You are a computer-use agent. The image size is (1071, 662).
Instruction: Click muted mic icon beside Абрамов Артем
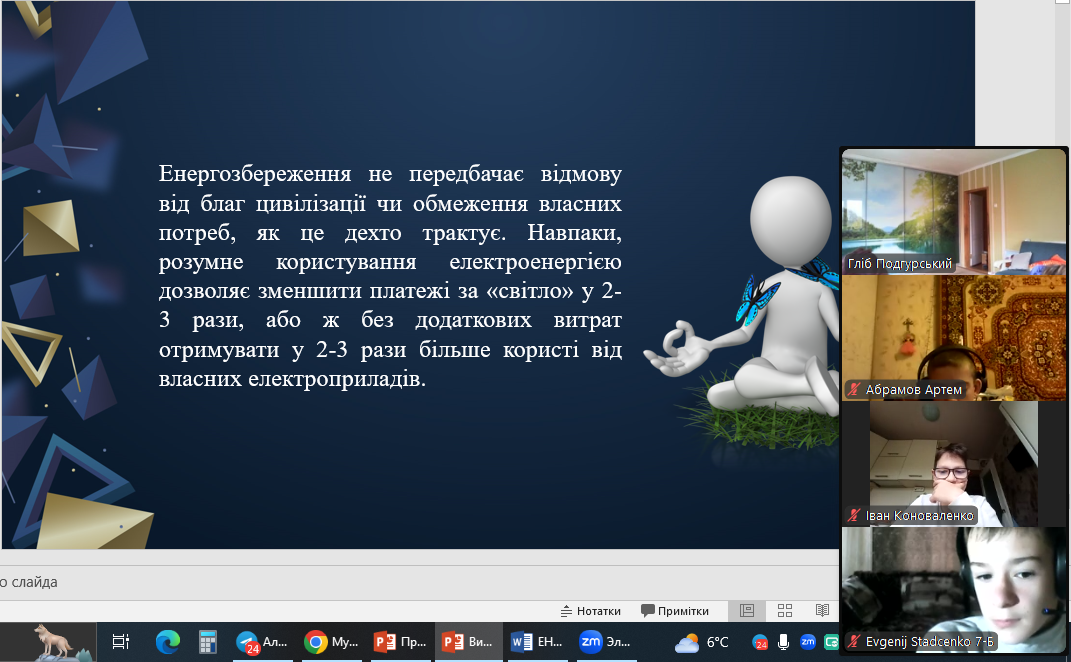coord(854,389)
